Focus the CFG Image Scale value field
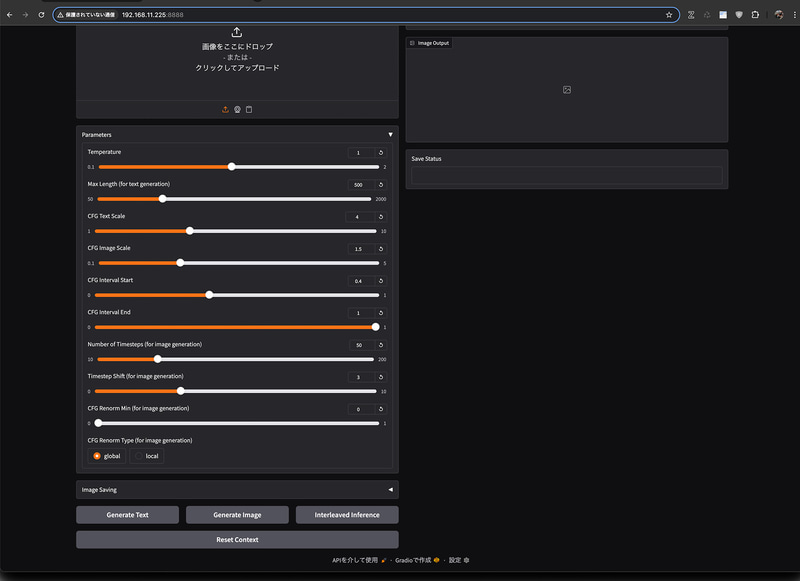 point(361,249)
